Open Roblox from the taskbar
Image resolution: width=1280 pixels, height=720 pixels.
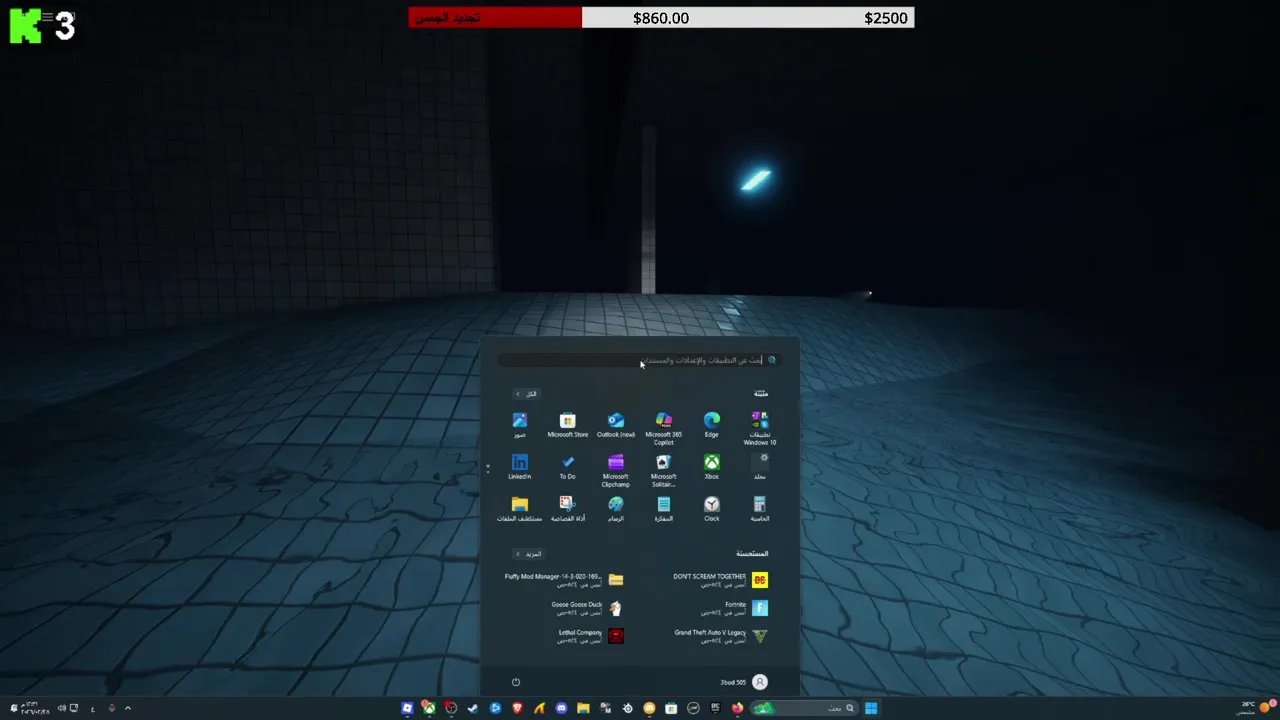coord(407,708)
